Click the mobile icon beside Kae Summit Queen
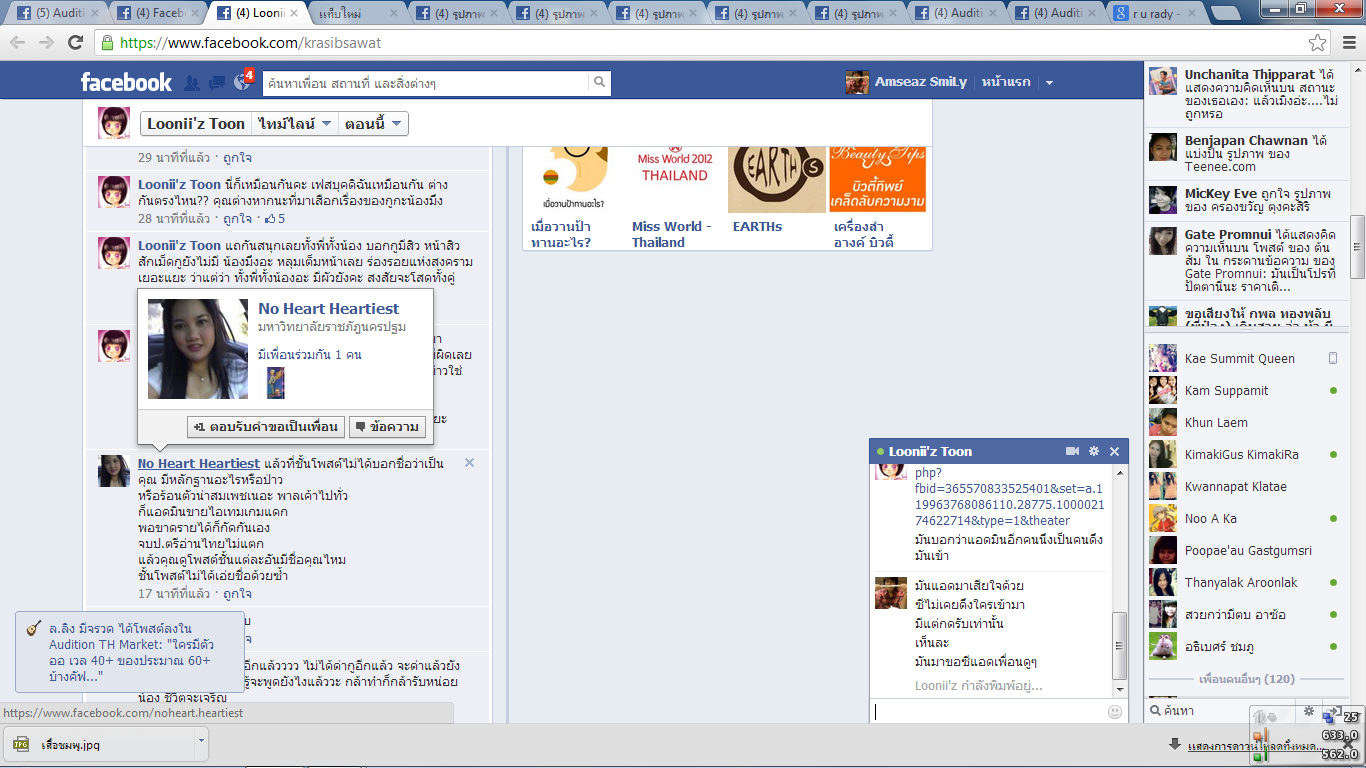The width and height of the screenshot is (1366, 768). (1333, 358)
